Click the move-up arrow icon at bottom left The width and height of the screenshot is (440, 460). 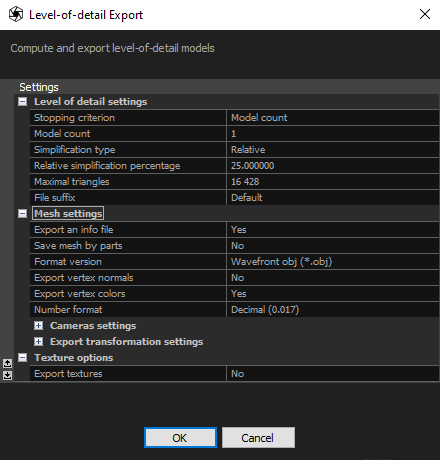pos(7,363)
